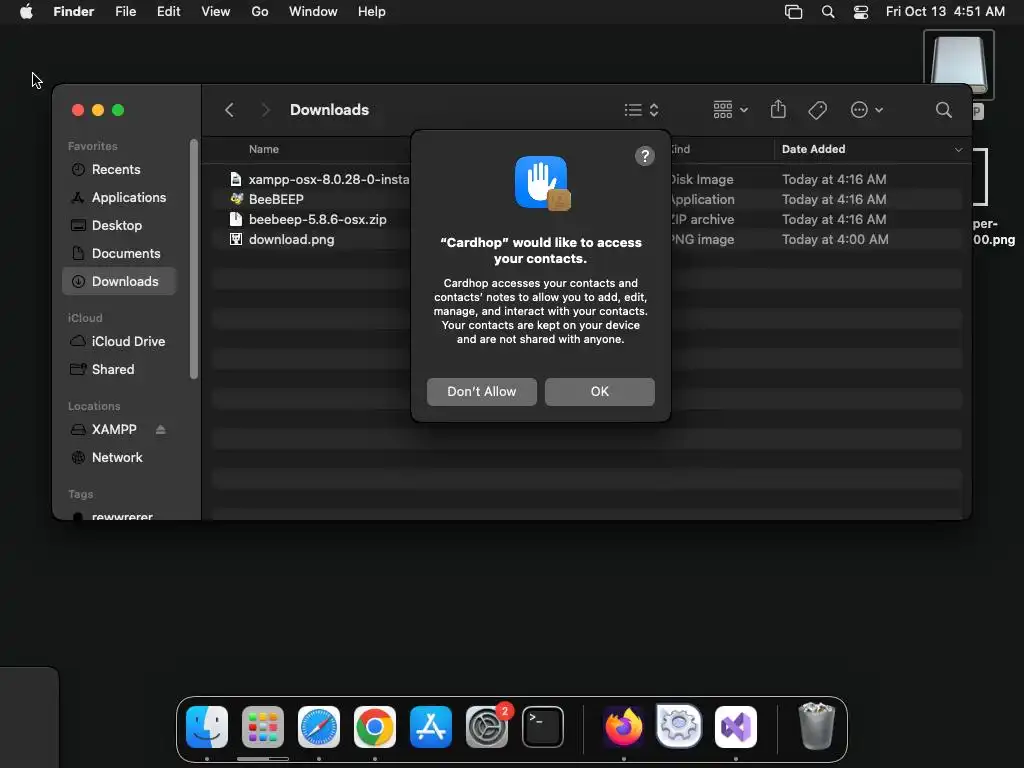Change the list view selector in toolbar
This screenshot has width=1024, height=768.
(641, 110)
